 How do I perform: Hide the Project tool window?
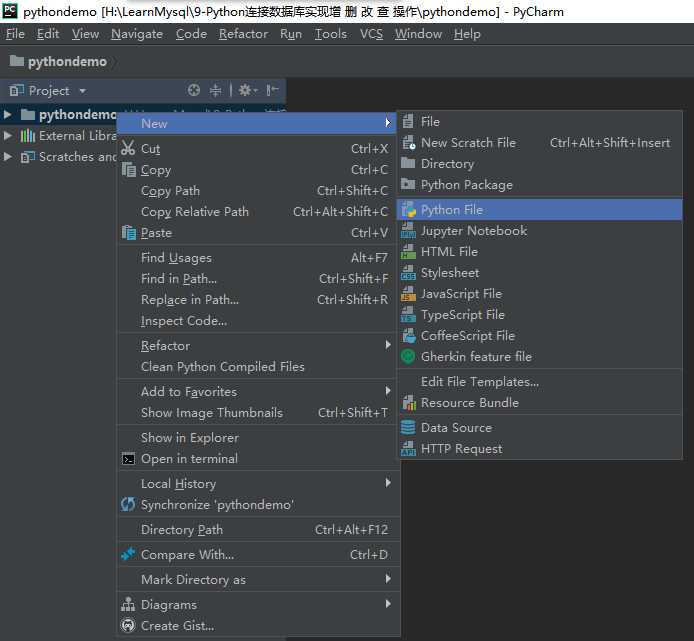tap(272, 90)
